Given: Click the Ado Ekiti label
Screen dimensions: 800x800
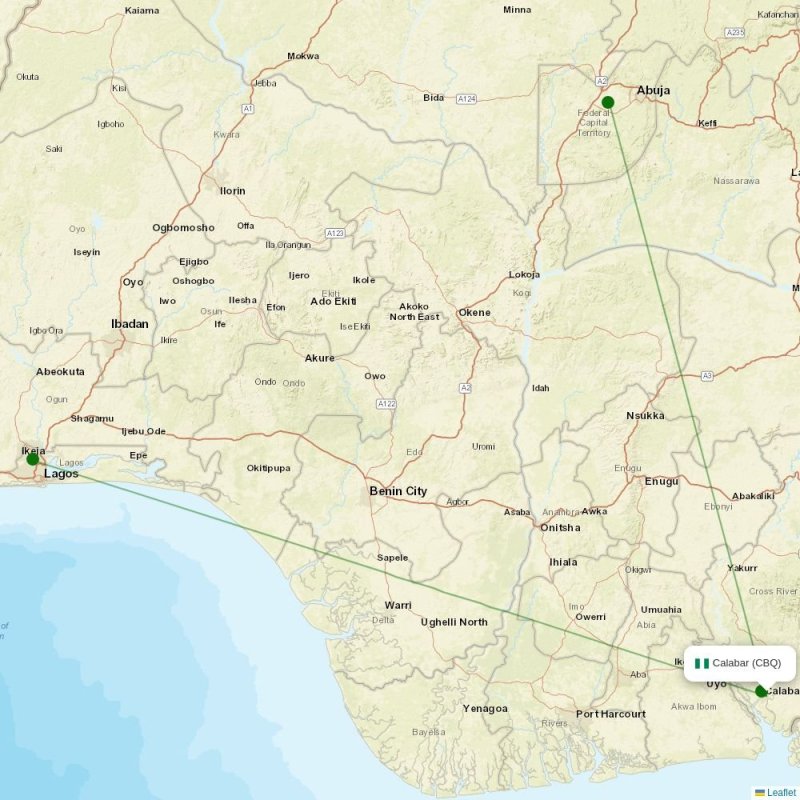Looking at the screenshot, I should click(333, 302).
